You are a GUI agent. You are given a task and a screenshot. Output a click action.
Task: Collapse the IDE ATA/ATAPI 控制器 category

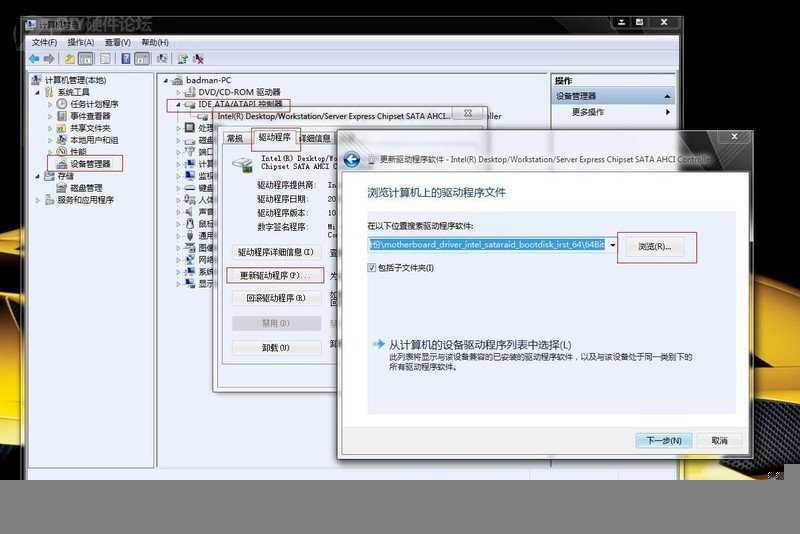pyautogui.click(x=178, y=105)
